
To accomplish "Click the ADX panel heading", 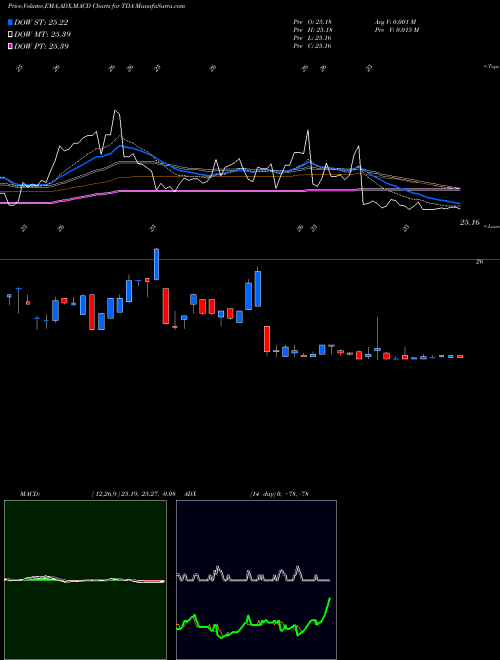I will click(x=190, y=494).
